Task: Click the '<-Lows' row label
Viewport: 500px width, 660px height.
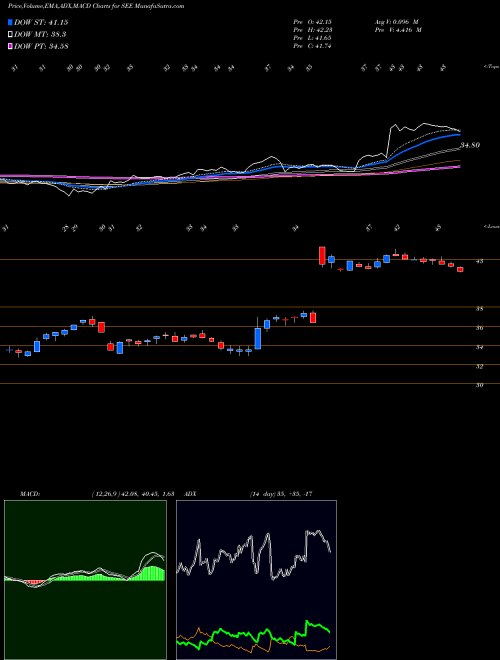Action: 491,226
